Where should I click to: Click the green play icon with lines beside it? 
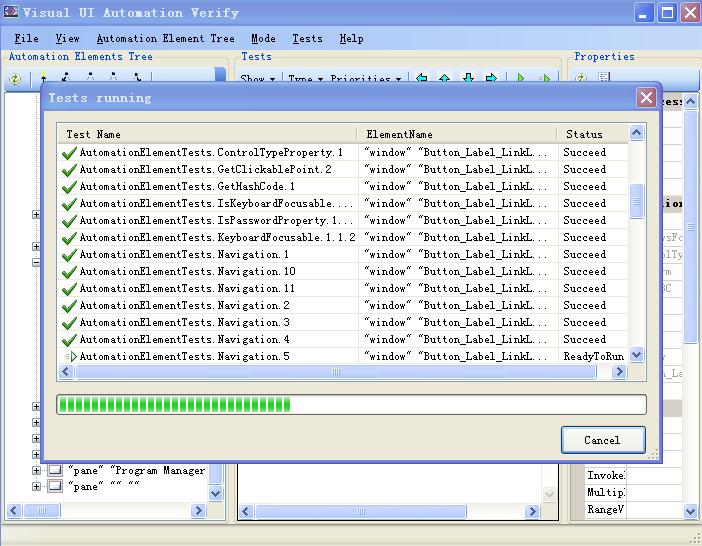(x=545, y=78)
